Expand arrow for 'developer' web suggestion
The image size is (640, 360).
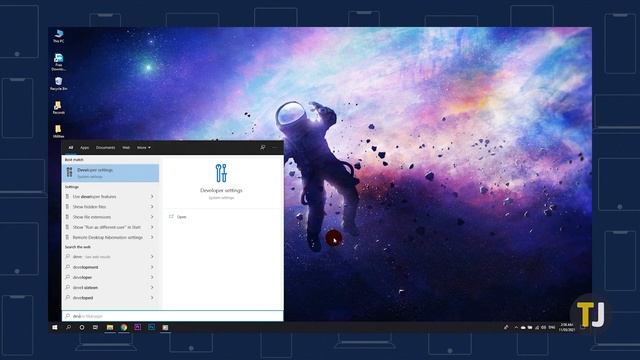point(152,277)
